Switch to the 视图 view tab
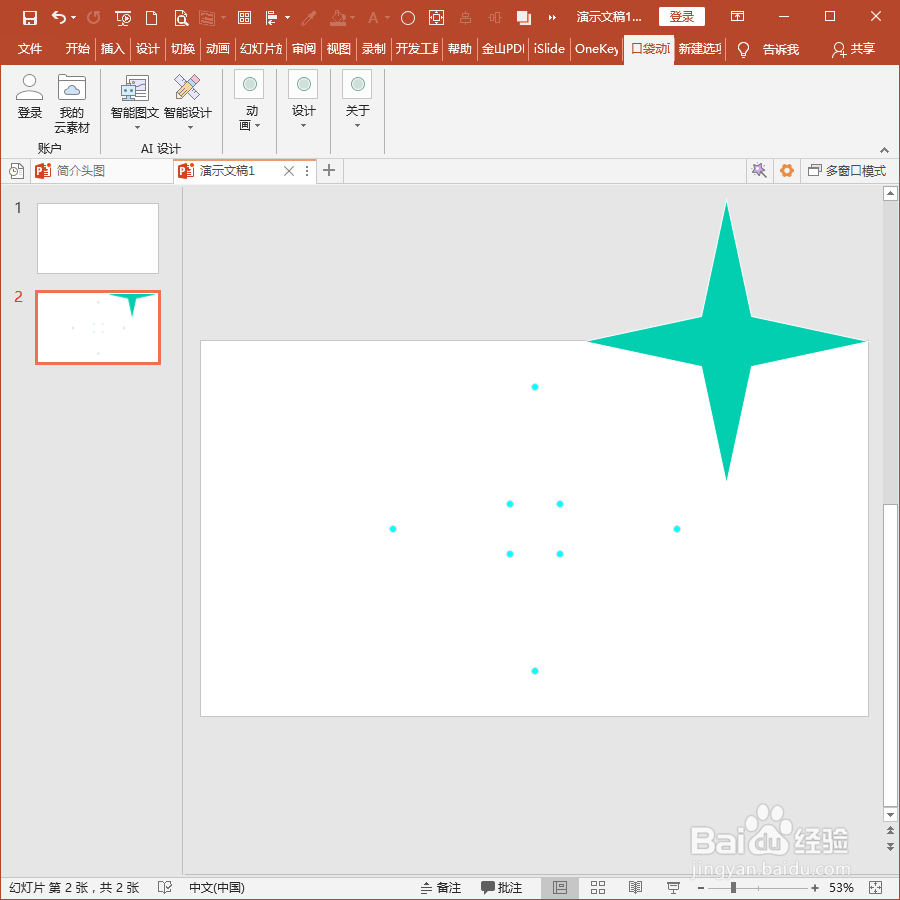The height and width of the screenshot is (900, 900). 339,49
